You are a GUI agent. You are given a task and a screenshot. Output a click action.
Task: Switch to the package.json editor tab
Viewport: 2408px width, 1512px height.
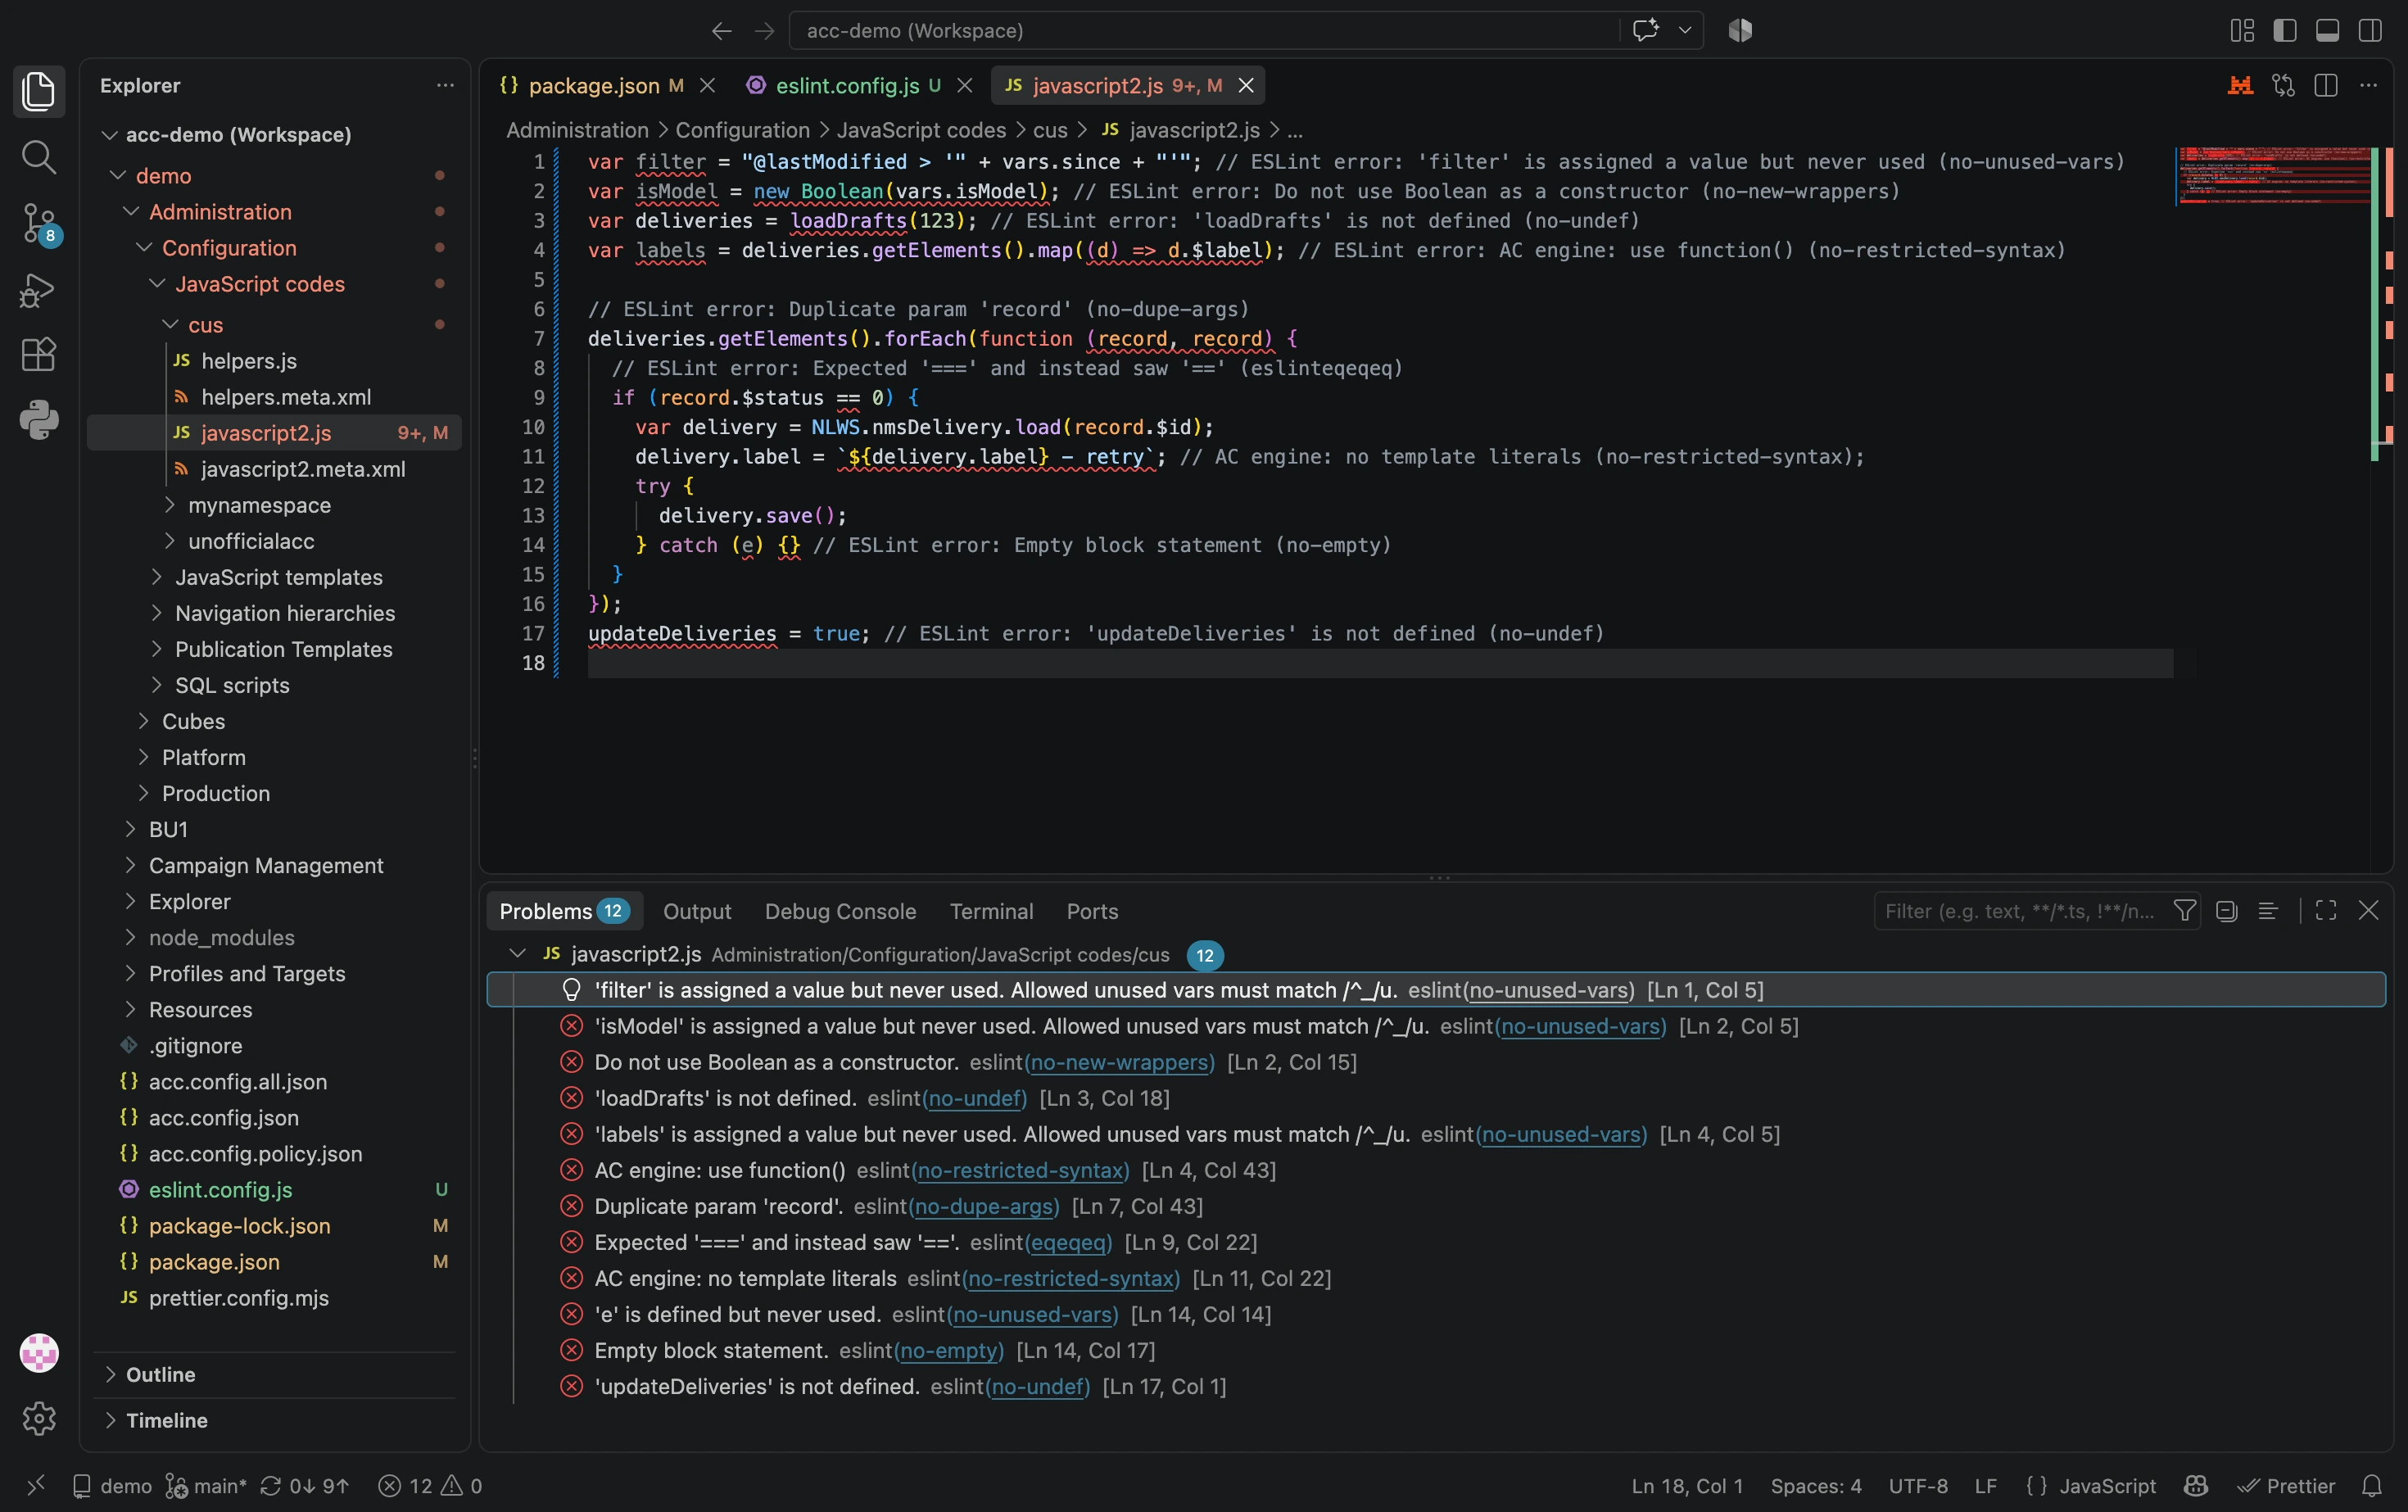pyautogui.click(x=593, y=86)
